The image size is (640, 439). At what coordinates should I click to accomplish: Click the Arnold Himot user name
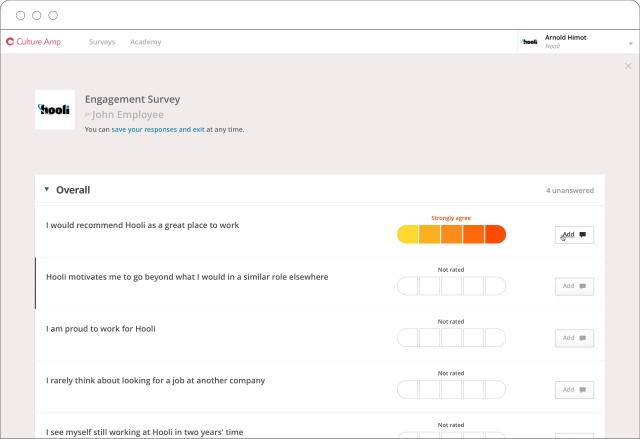[x=566, y=38]
